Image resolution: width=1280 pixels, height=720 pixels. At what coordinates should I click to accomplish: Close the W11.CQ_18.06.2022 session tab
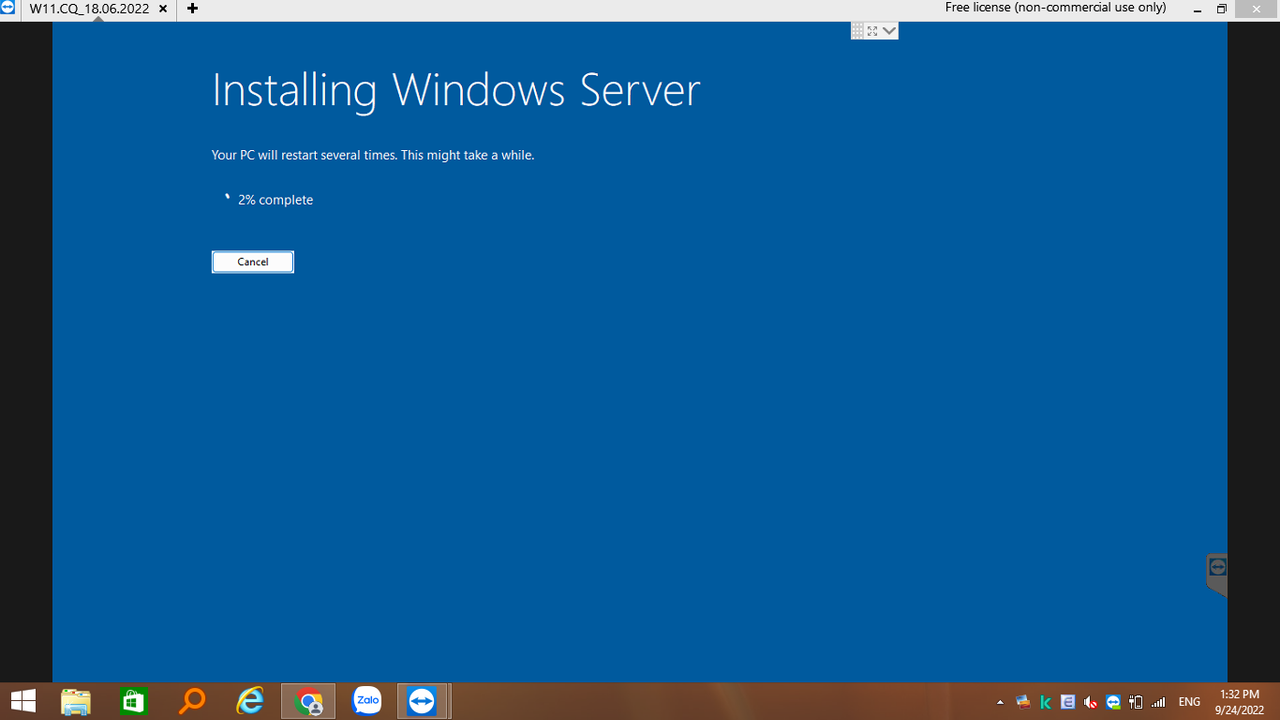coord(163,8)
